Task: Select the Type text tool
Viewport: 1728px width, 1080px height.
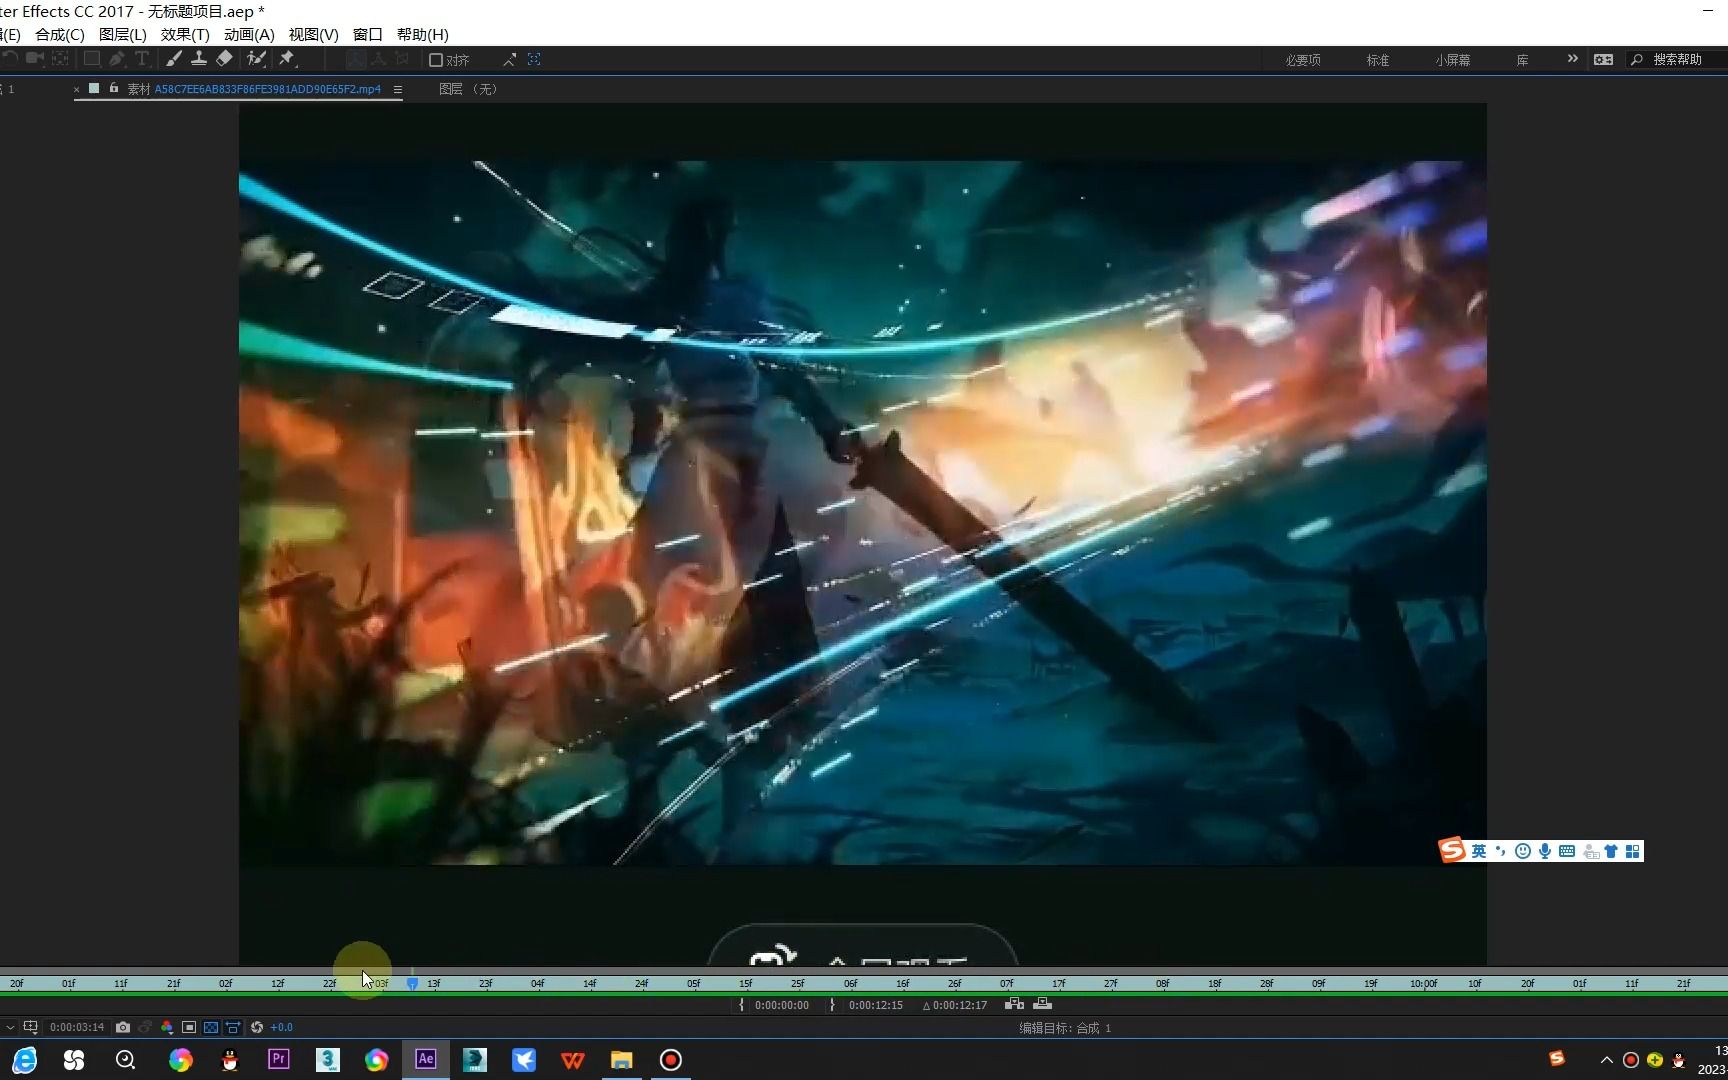Action: coord(142,59)
